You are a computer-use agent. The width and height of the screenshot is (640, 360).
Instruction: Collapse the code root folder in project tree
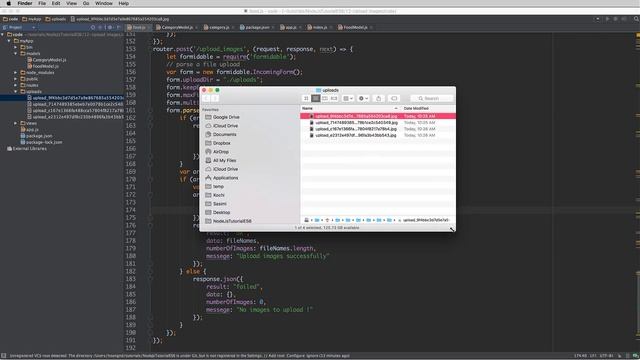(3, 35)
